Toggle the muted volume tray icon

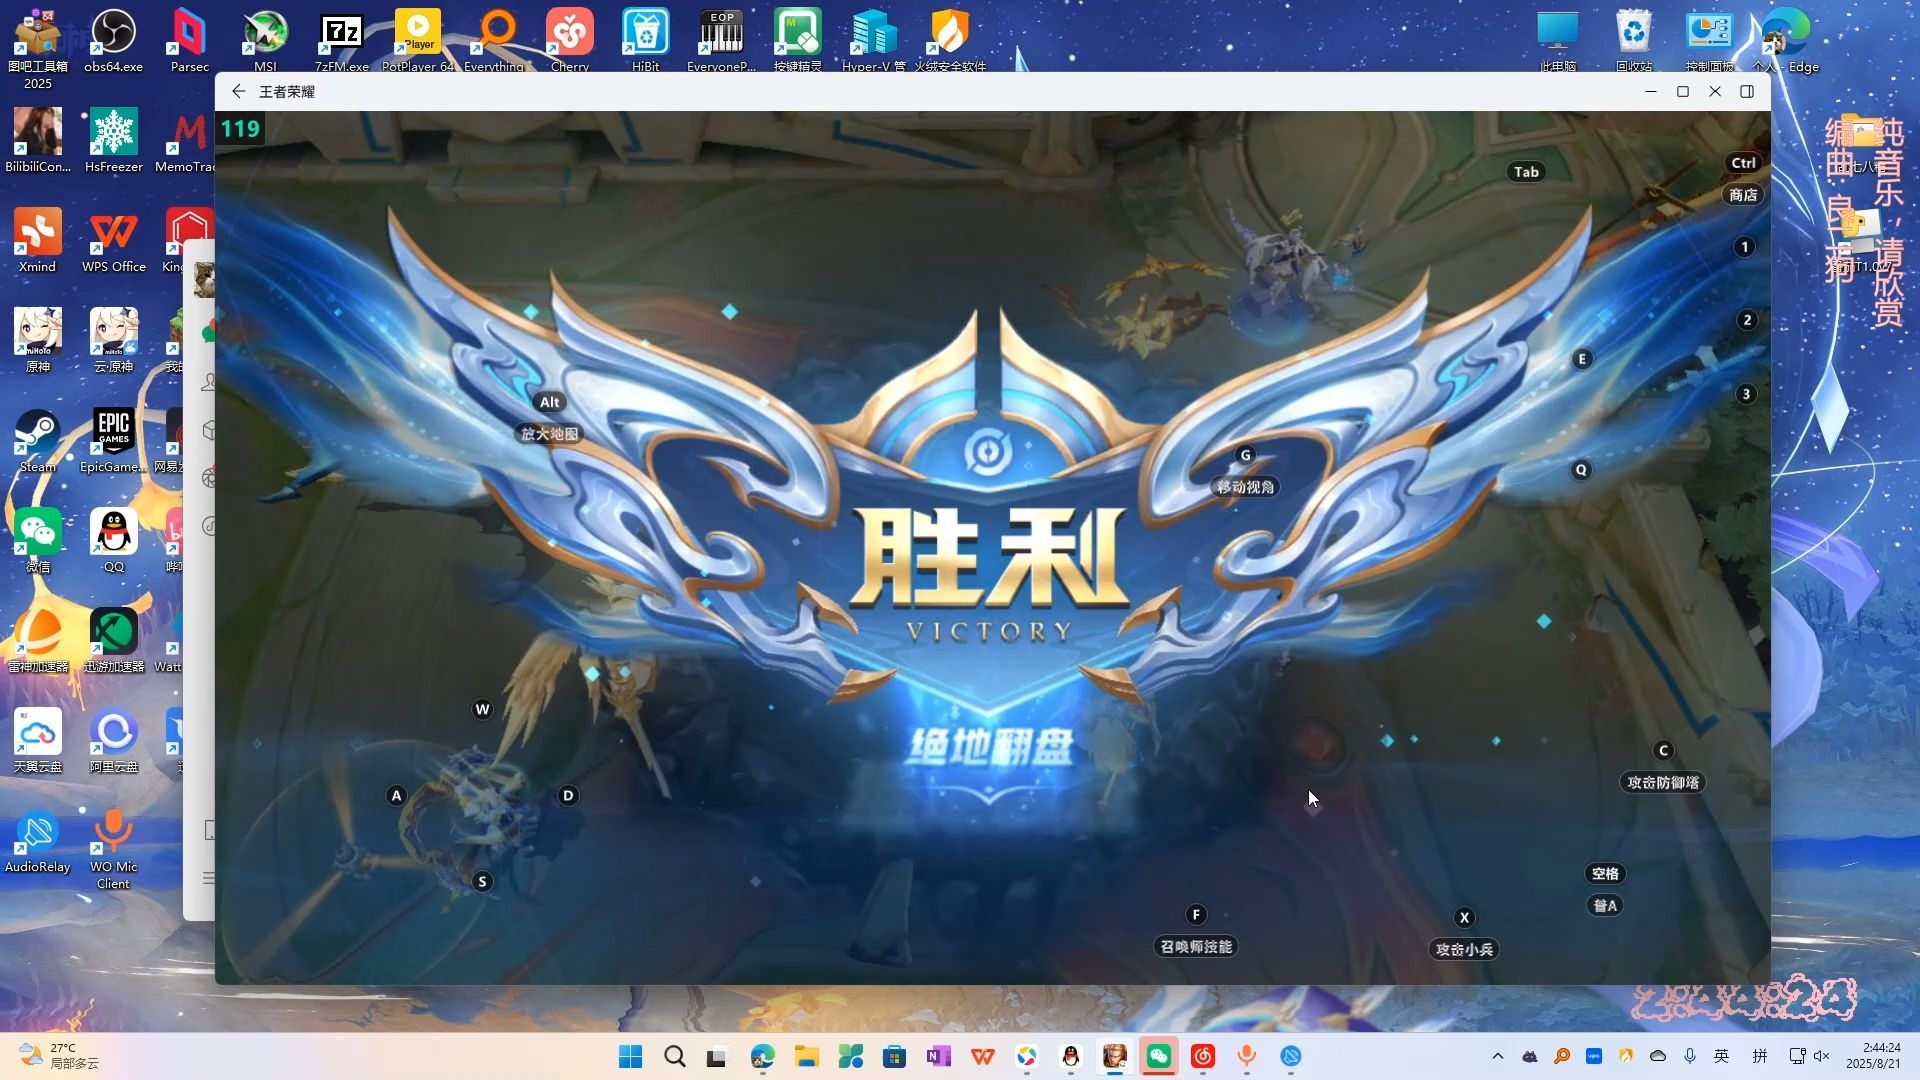[1821, 1056]
